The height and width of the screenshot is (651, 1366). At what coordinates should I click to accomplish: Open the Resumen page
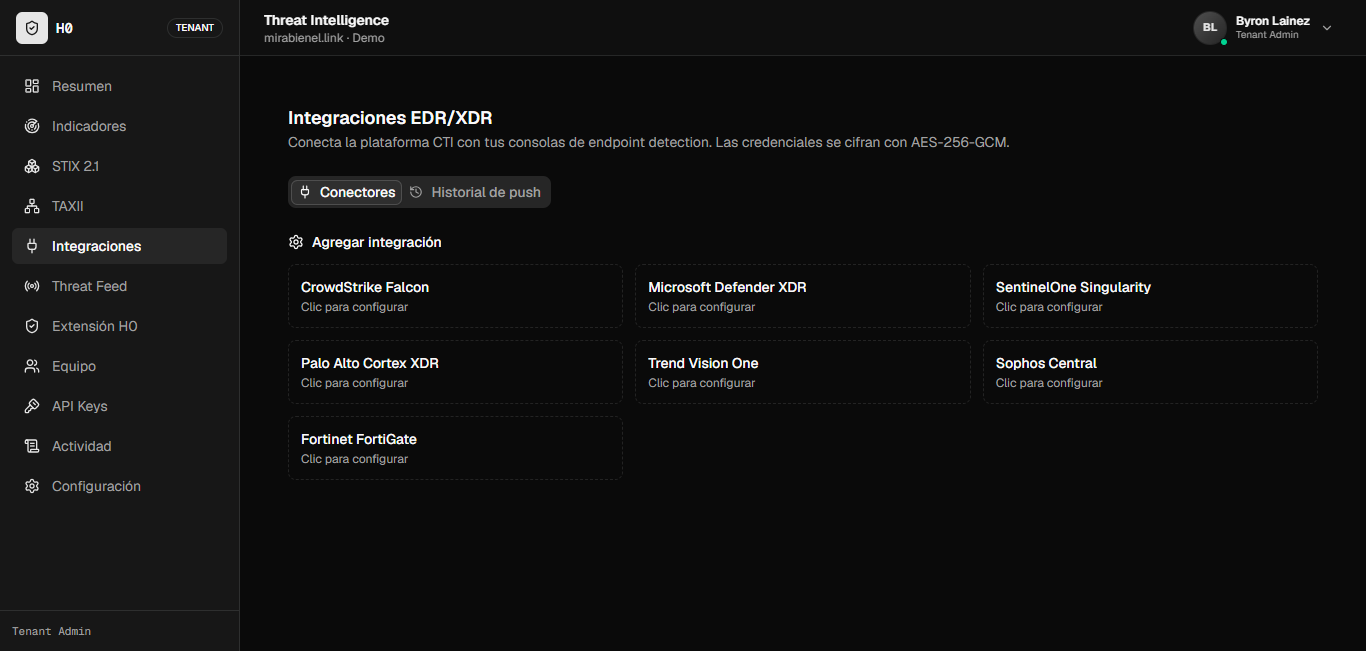tap(119, 86)
